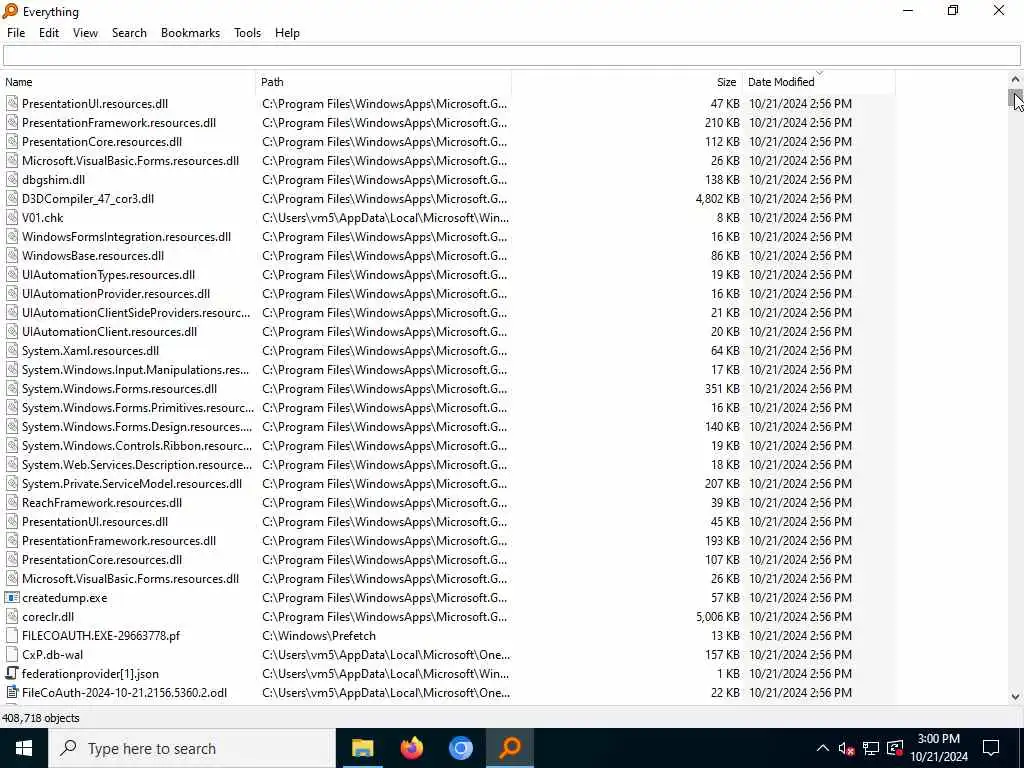Open the Tools menu
This screenshot has width=1024, height=768.
(247, 33)
